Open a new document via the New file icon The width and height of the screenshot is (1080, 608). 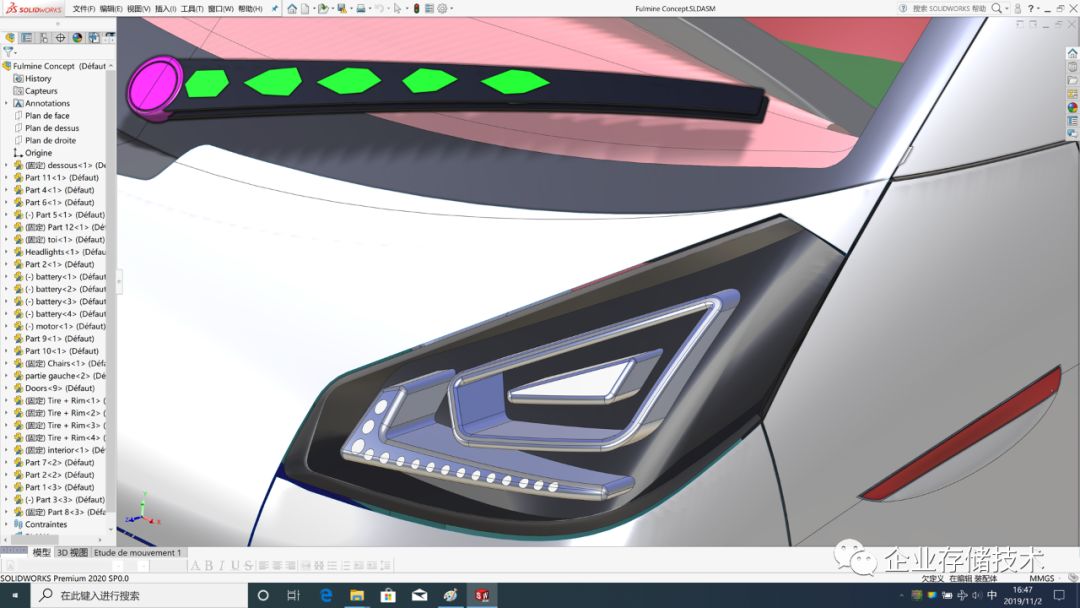pyautogui.click(x=305, y=9)
